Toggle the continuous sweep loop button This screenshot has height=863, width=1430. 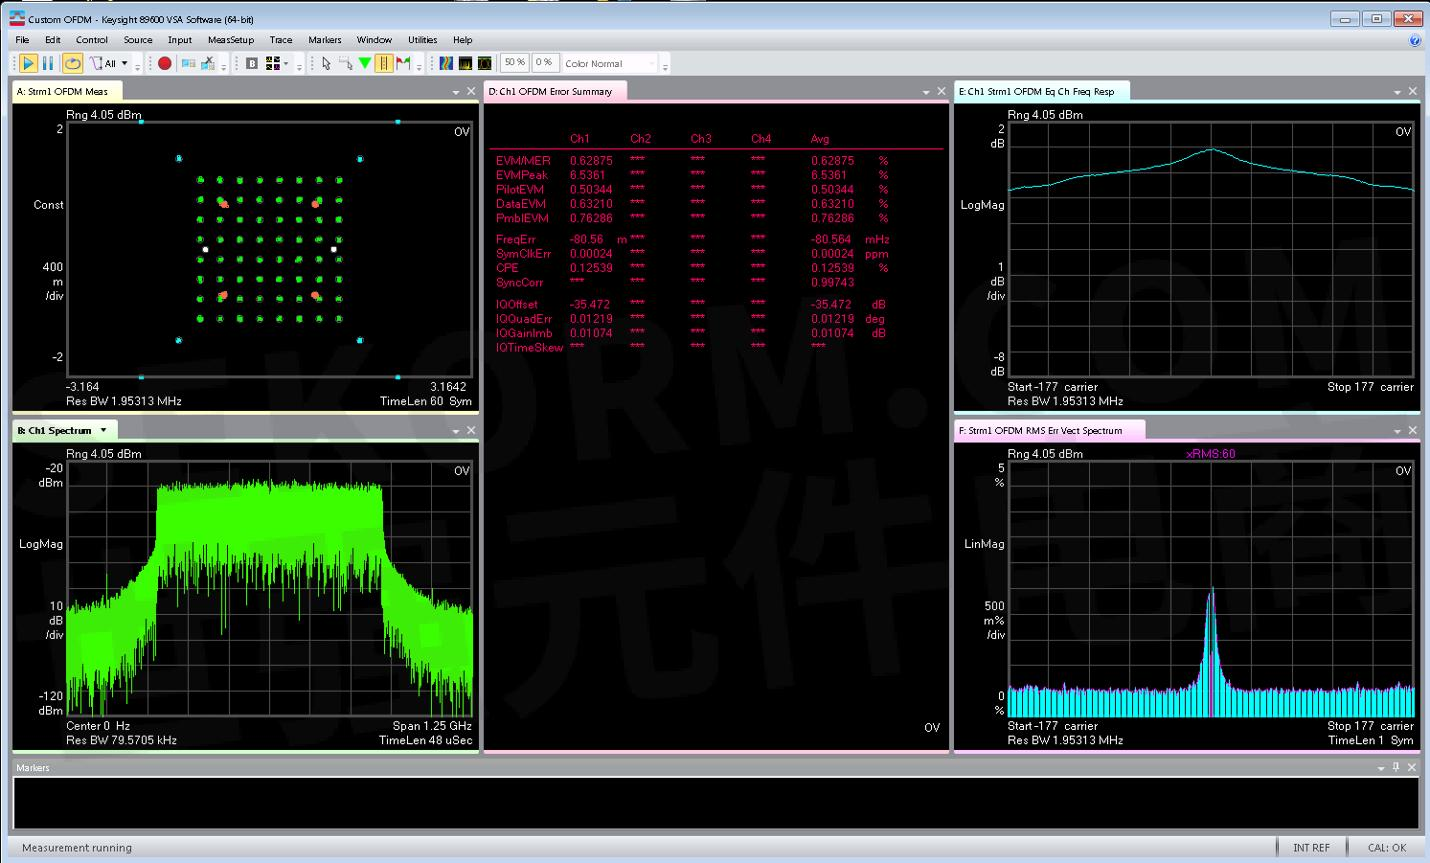point(72,63)
